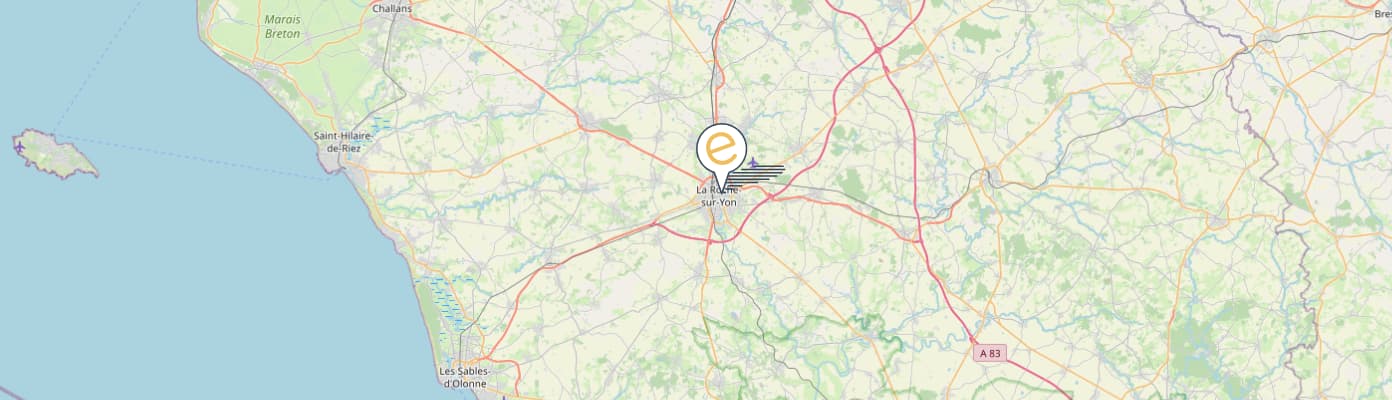The height and width of the screenshot is (400, 1392).
Task: Click the marsh symbols near Saint-Hilaire-de-Riez
Action: (x=380, y=124)
